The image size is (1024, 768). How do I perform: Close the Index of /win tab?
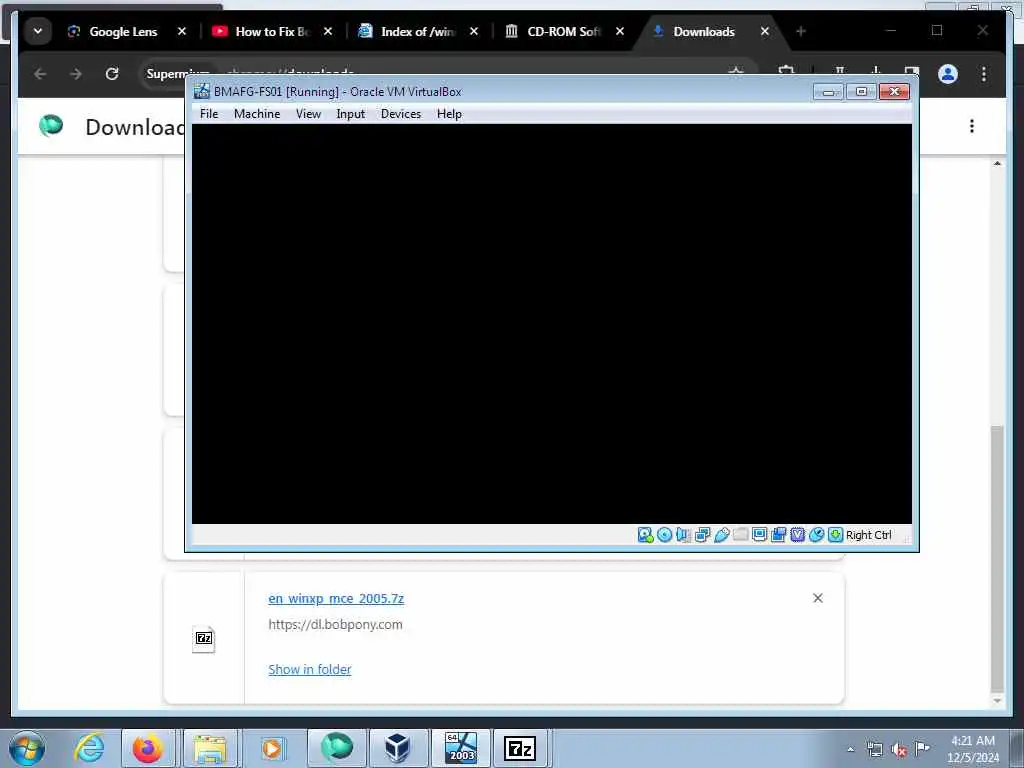[474, 31]
